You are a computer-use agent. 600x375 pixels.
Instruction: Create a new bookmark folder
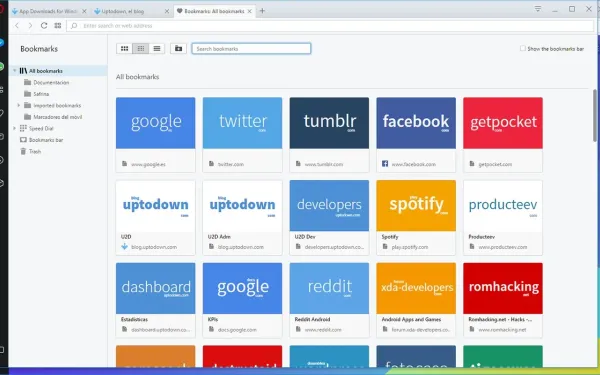click(178, 49)
